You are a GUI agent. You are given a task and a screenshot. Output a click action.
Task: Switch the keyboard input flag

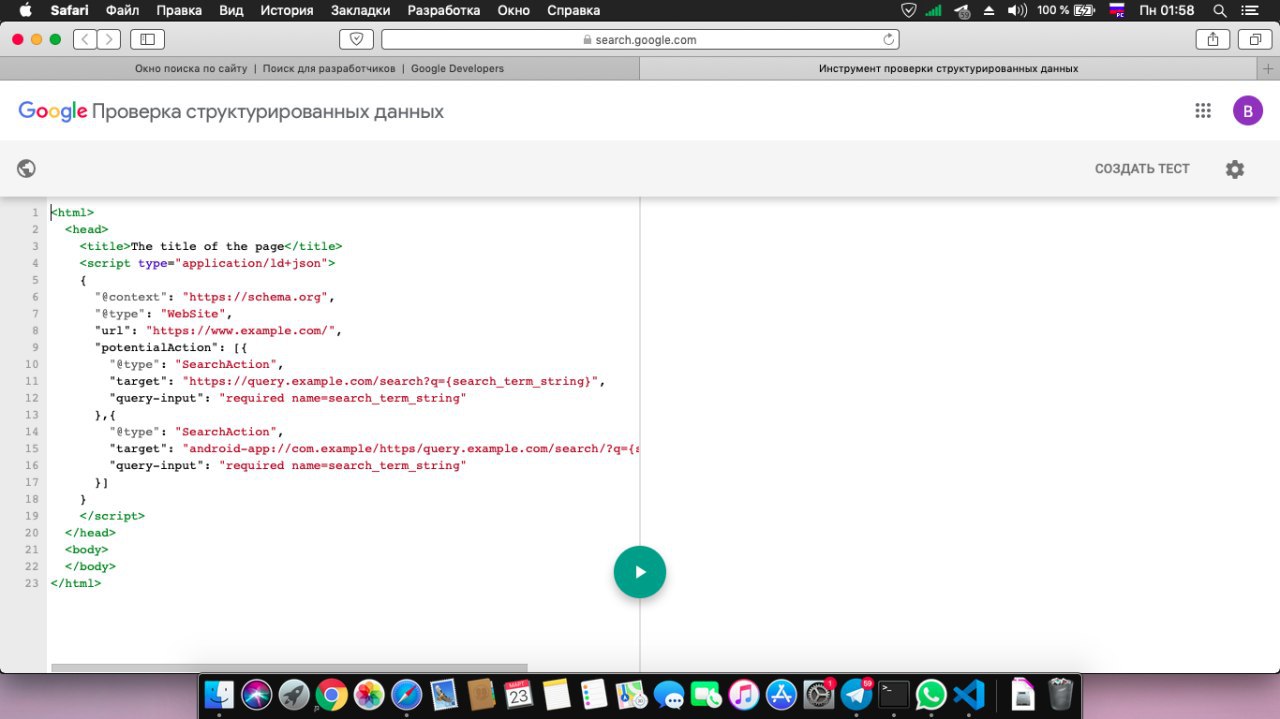tap(1119, 10)
